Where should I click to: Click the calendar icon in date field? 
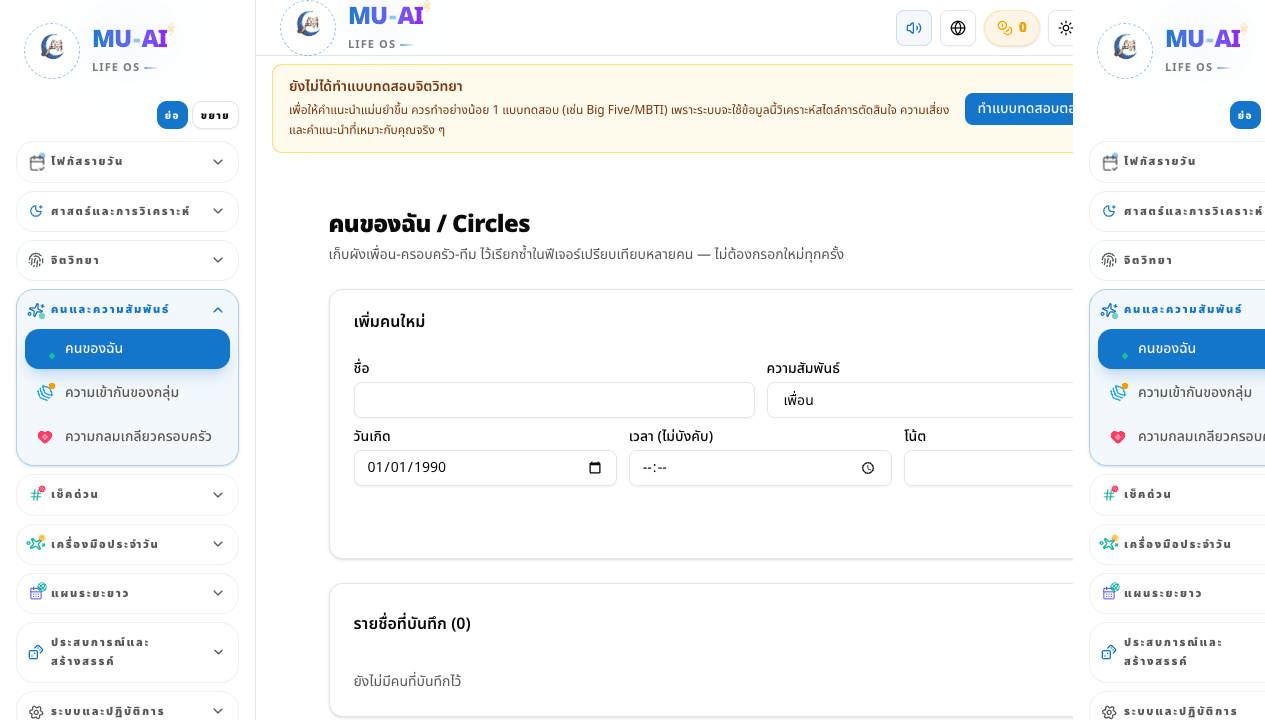pos(595,467)
